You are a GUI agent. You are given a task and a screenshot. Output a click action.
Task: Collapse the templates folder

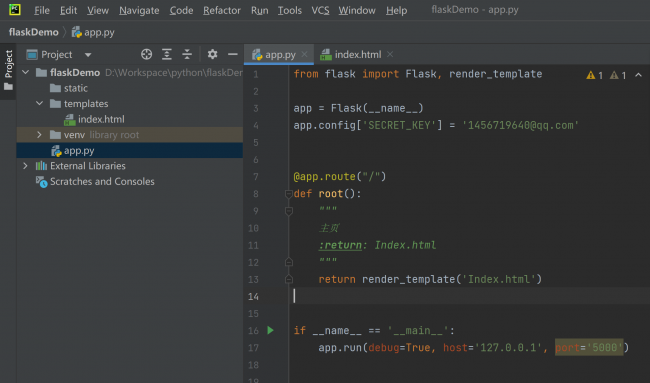point(39,104)
